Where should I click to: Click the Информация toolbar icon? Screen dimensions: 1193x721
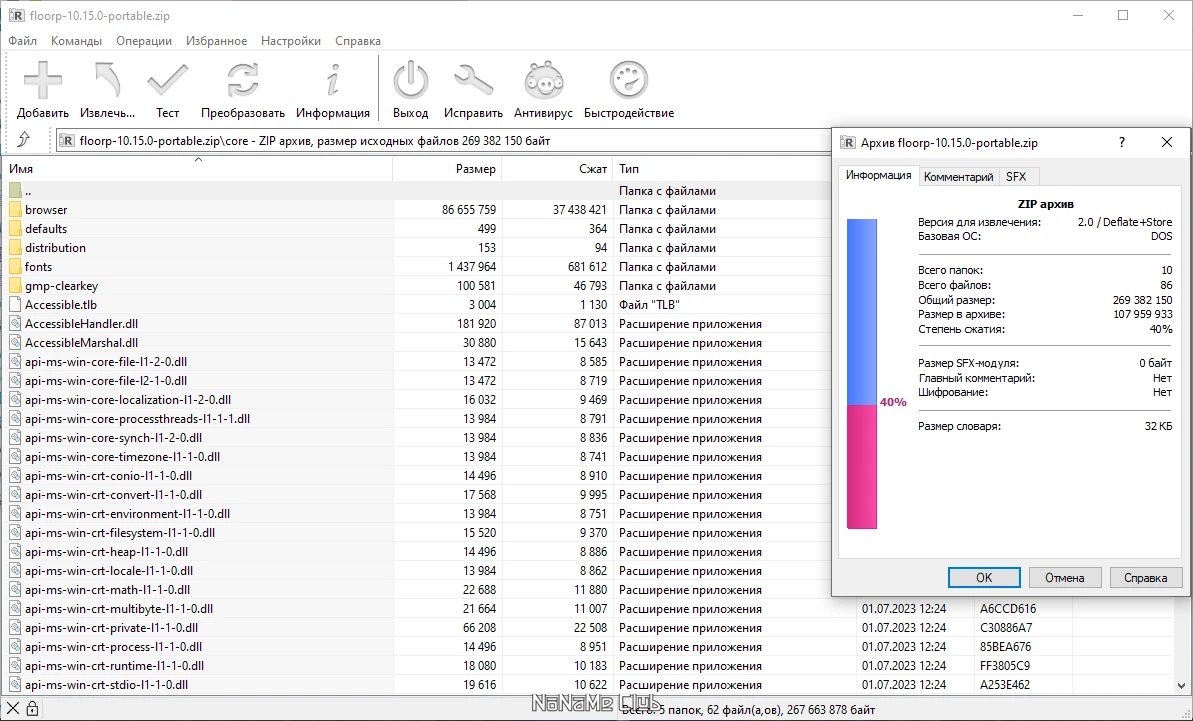pyautogui.click(x=333, y=90)
